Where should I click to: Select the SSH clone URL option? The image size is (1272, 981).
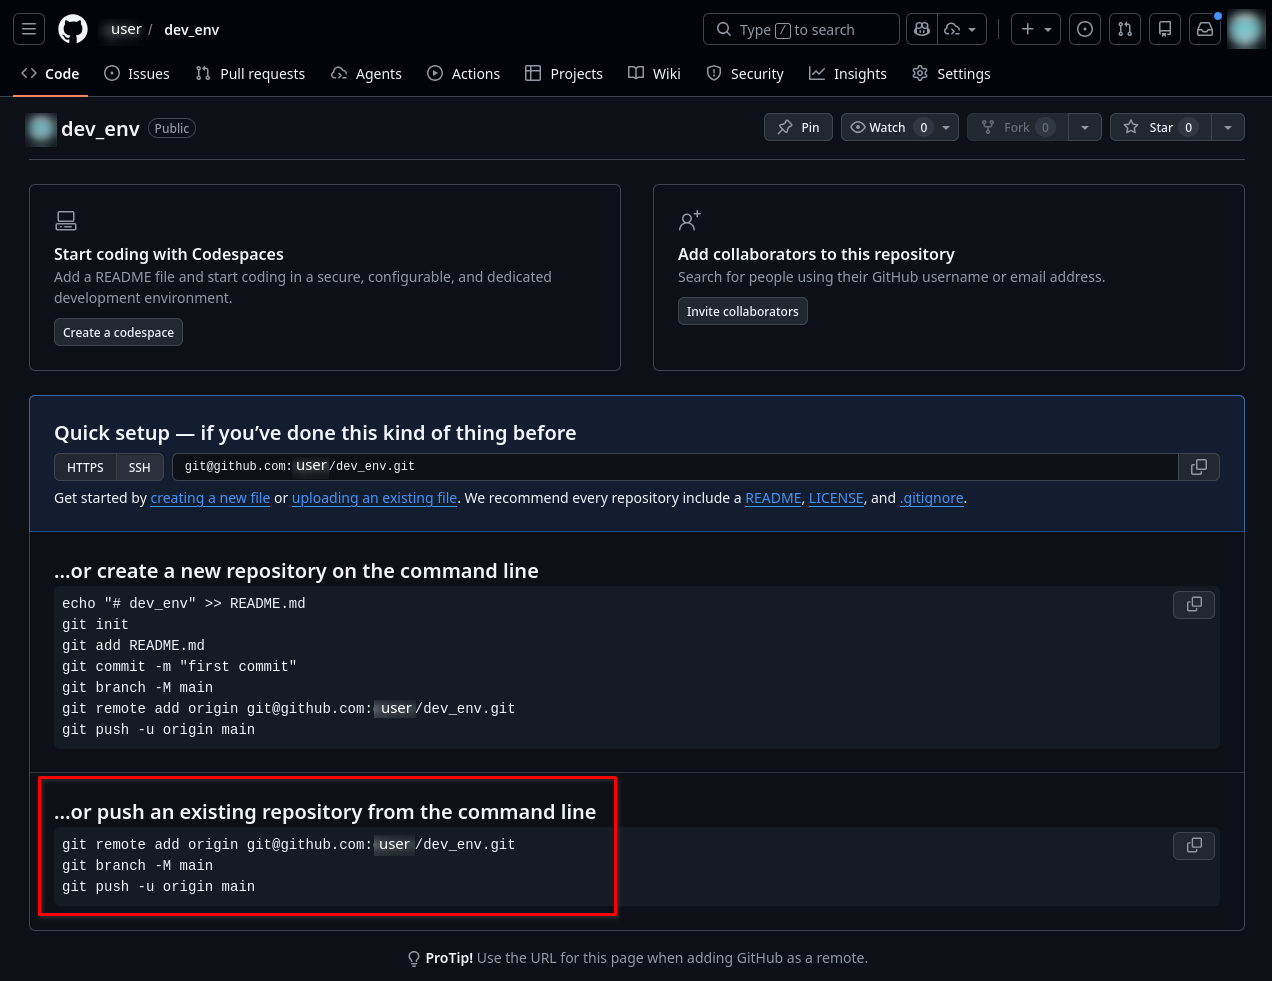click(140, 467)
